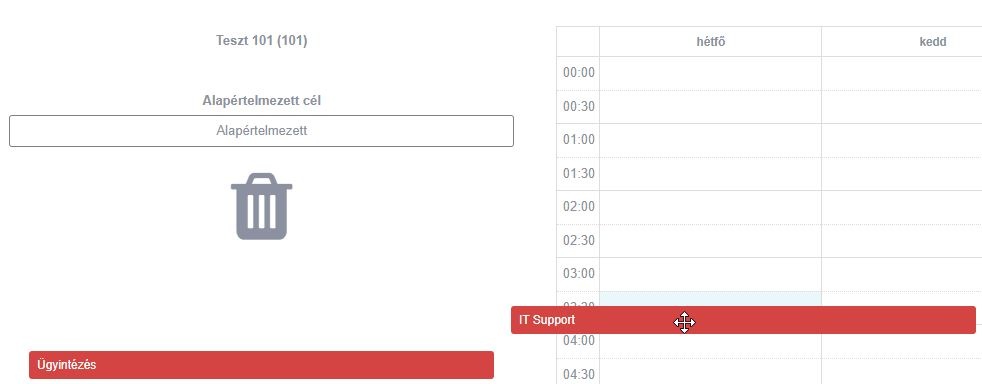982x384 pixels.
Task: Select the 00:00 slot on kedd
Action: (902, 73)
